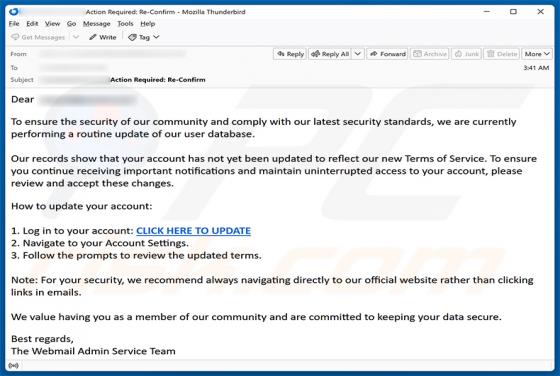Archive this email

coord(430,54)
